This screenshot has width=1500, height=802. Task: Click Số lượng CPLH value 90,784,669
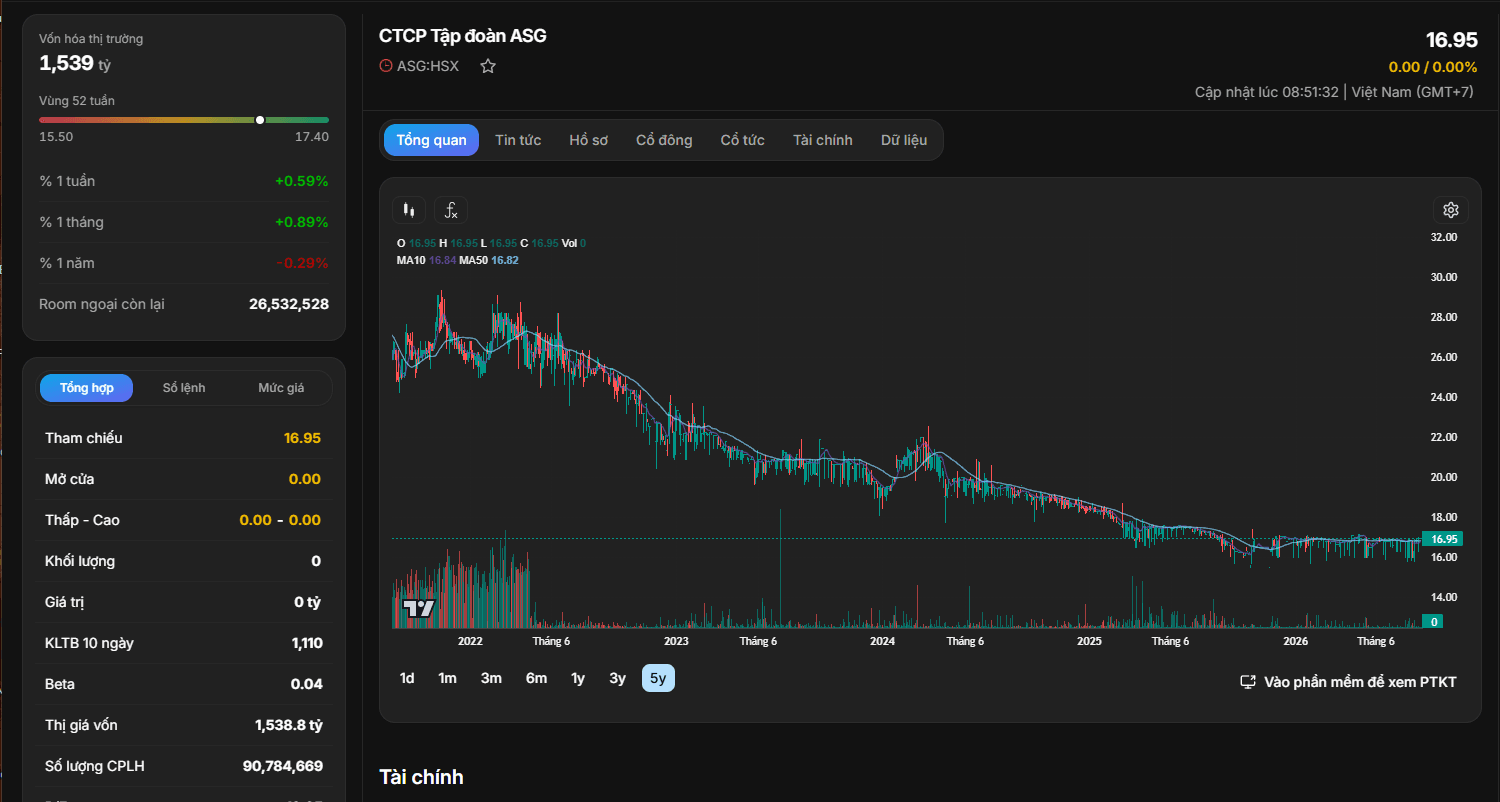[283, 766]
